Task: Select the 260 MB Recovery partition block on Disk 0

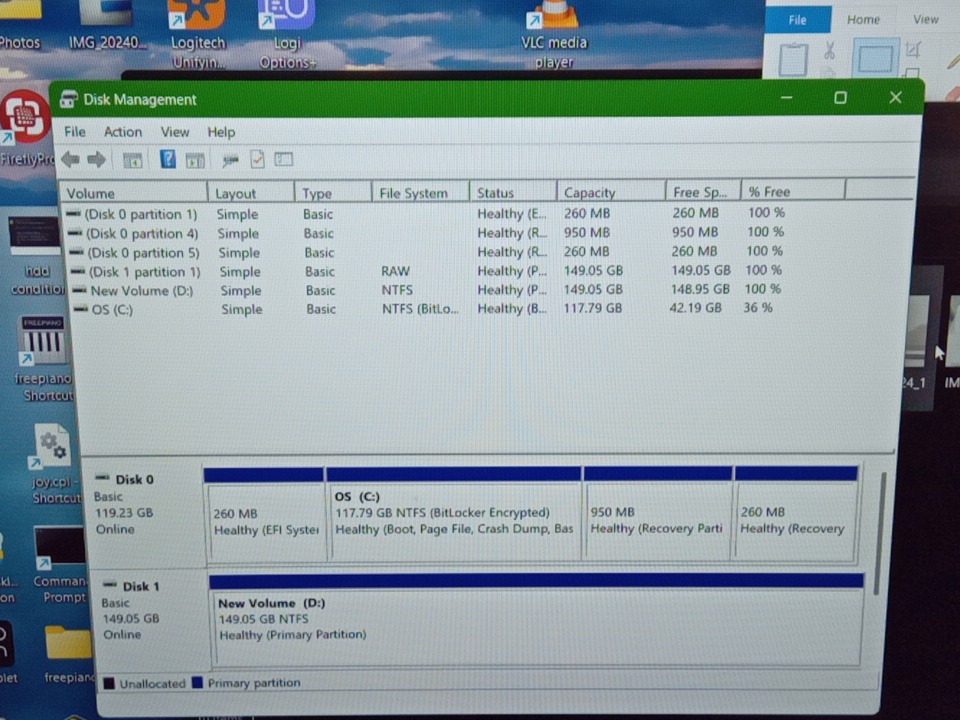Action: [x=795, y=512]
